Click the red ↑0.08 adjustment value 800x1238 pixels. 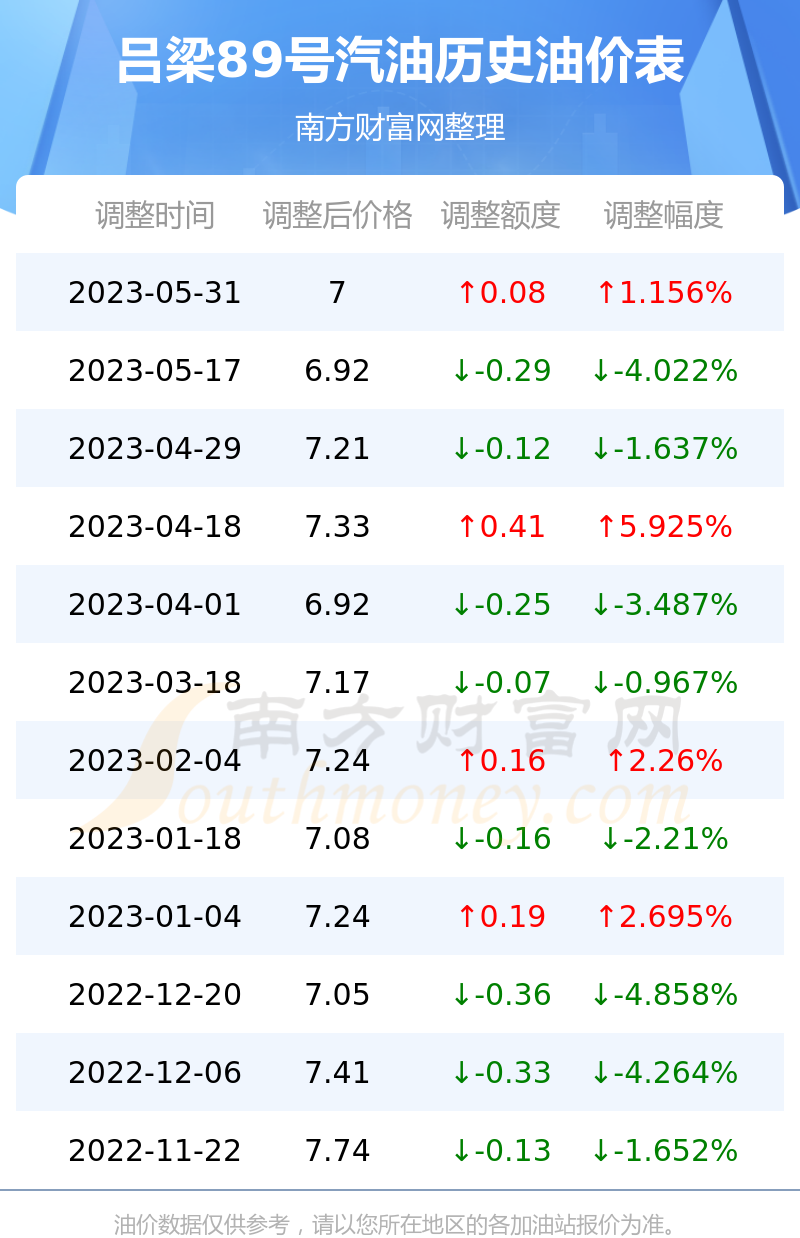point(501,293)
